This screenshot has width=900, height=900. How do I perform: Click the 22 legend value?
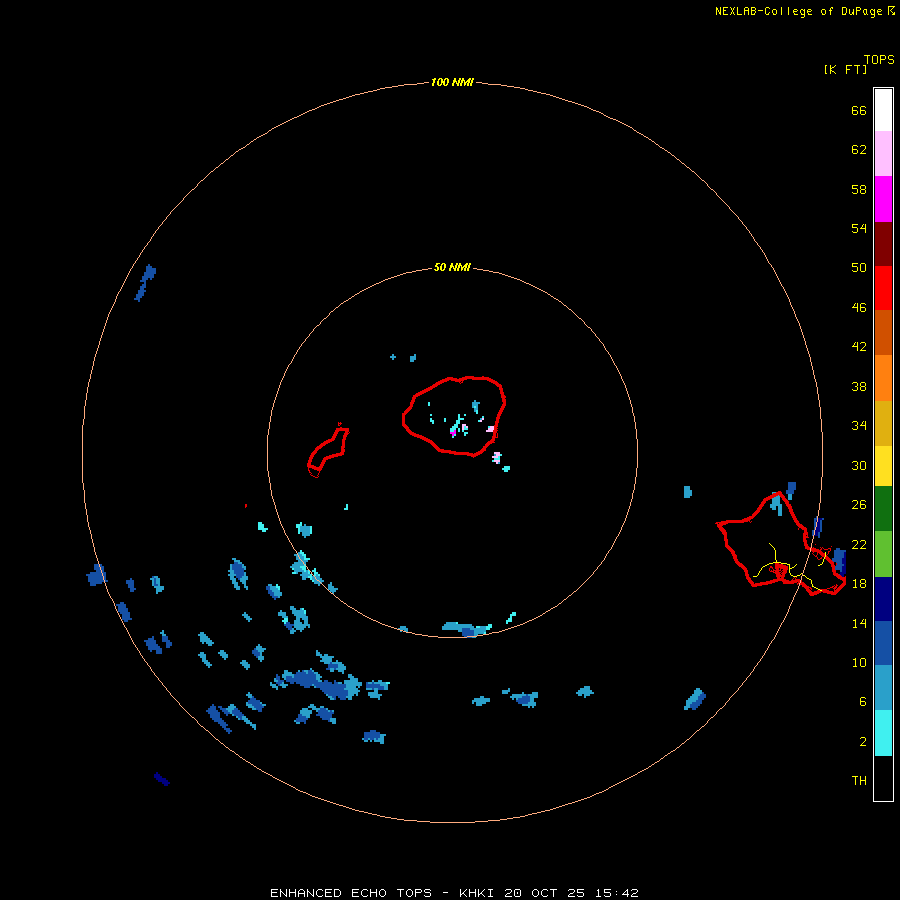859,544
